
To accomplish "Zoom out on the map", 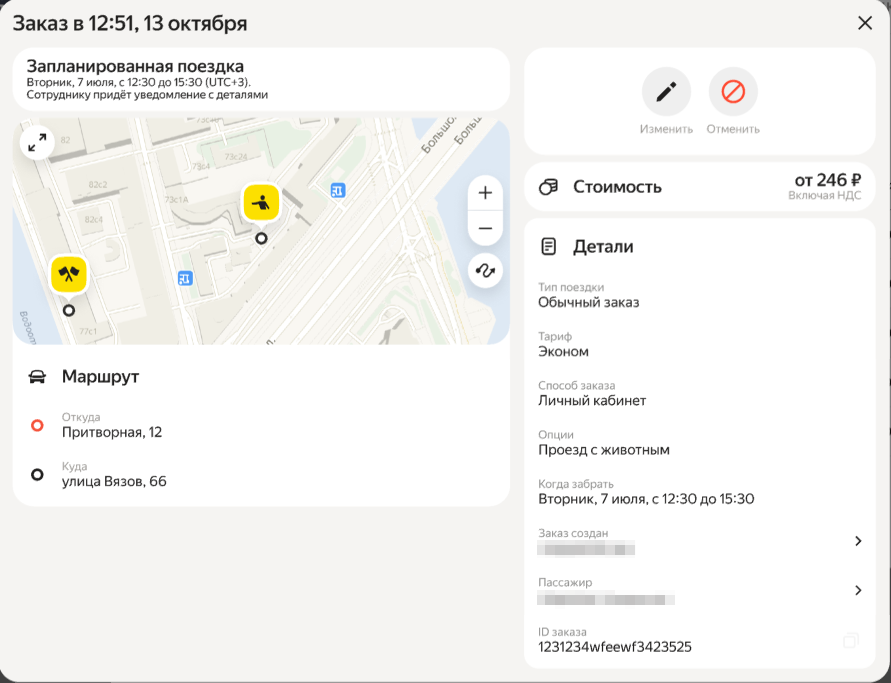I will coord(485,229).
